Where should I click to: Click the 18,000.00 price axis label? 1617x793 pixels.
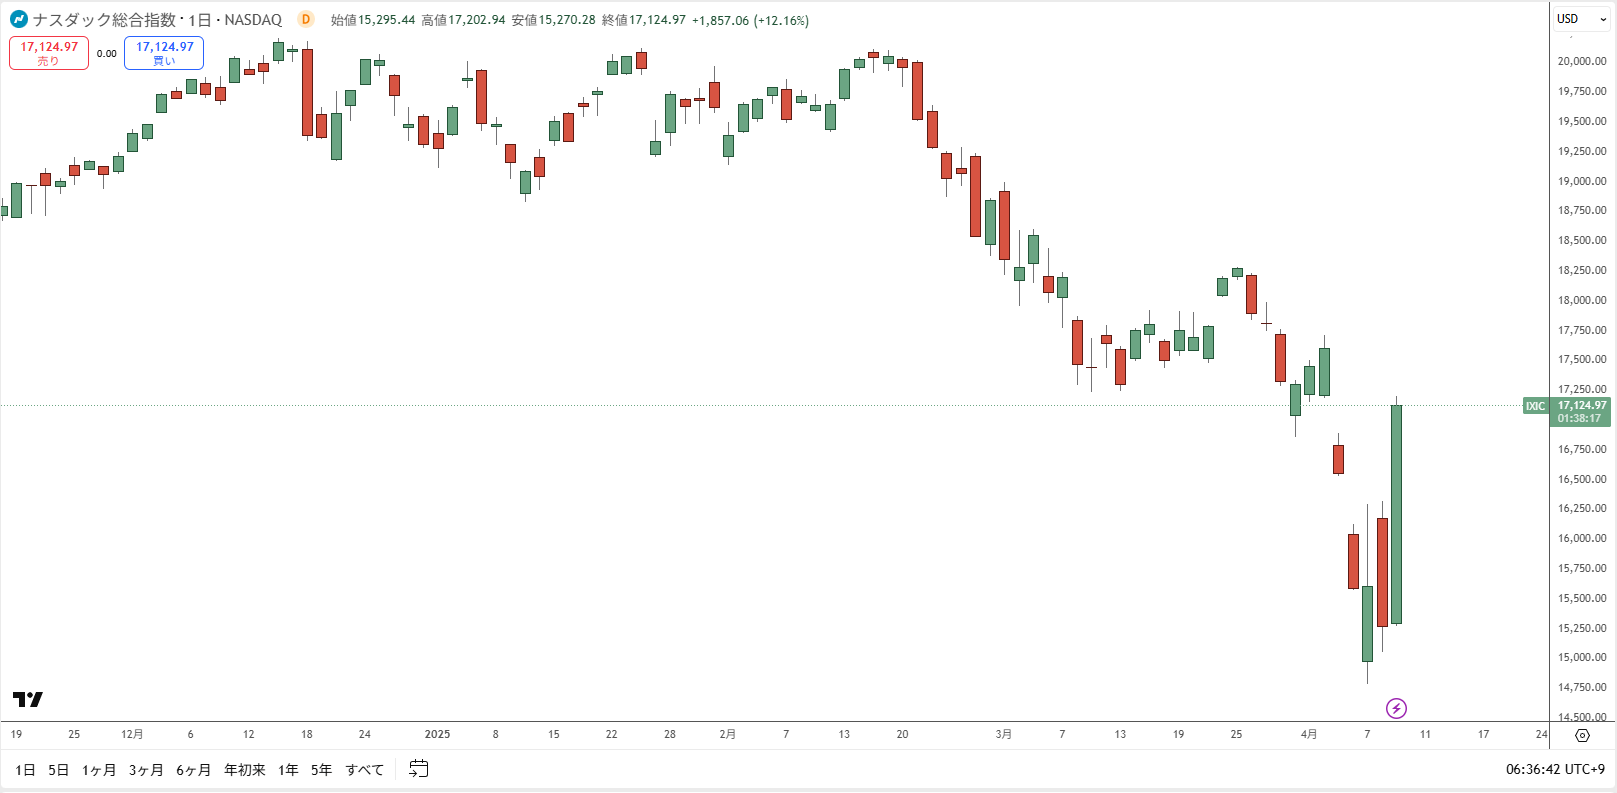(x=1582, y=300)
